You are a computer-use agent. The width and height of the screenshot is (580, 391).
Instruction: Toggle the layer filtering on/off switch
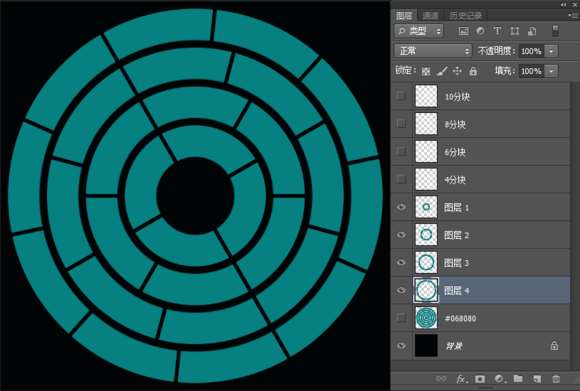pos(555,31)
